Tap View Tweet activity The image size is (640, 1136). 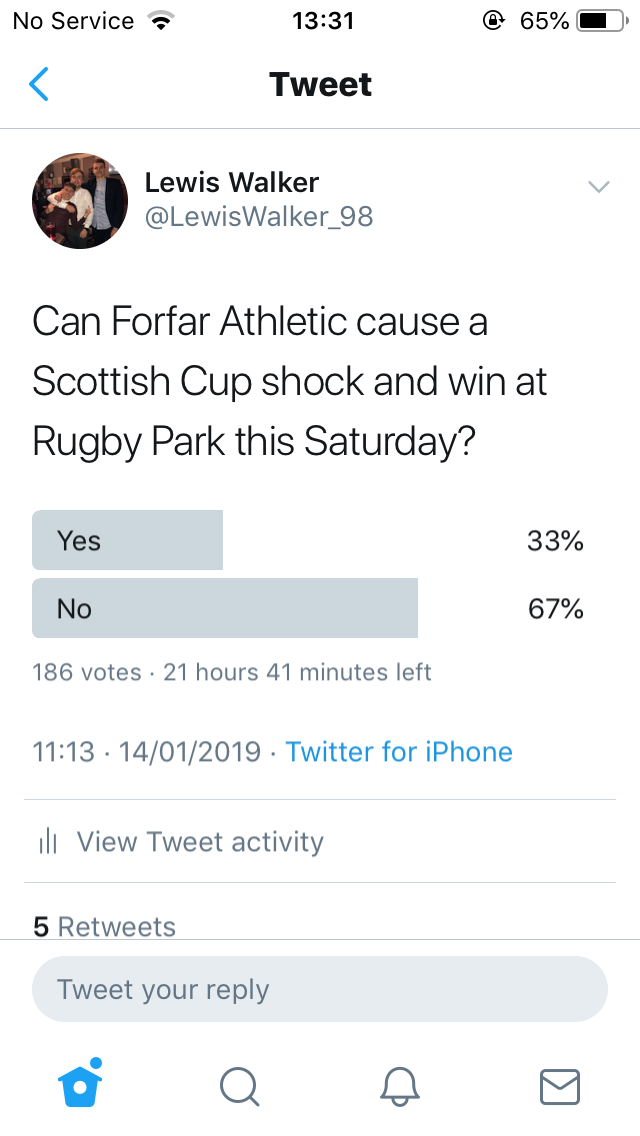200,842
